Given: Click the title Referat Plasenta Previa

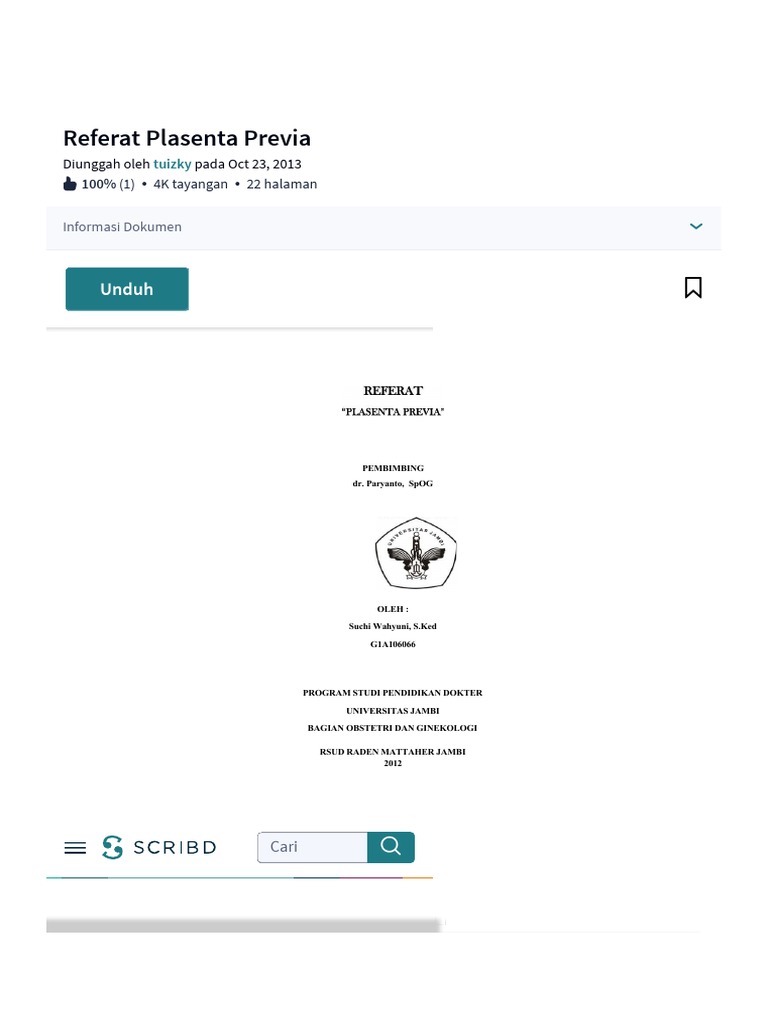Looking at the screenshot, I should [x=187, y=138].
